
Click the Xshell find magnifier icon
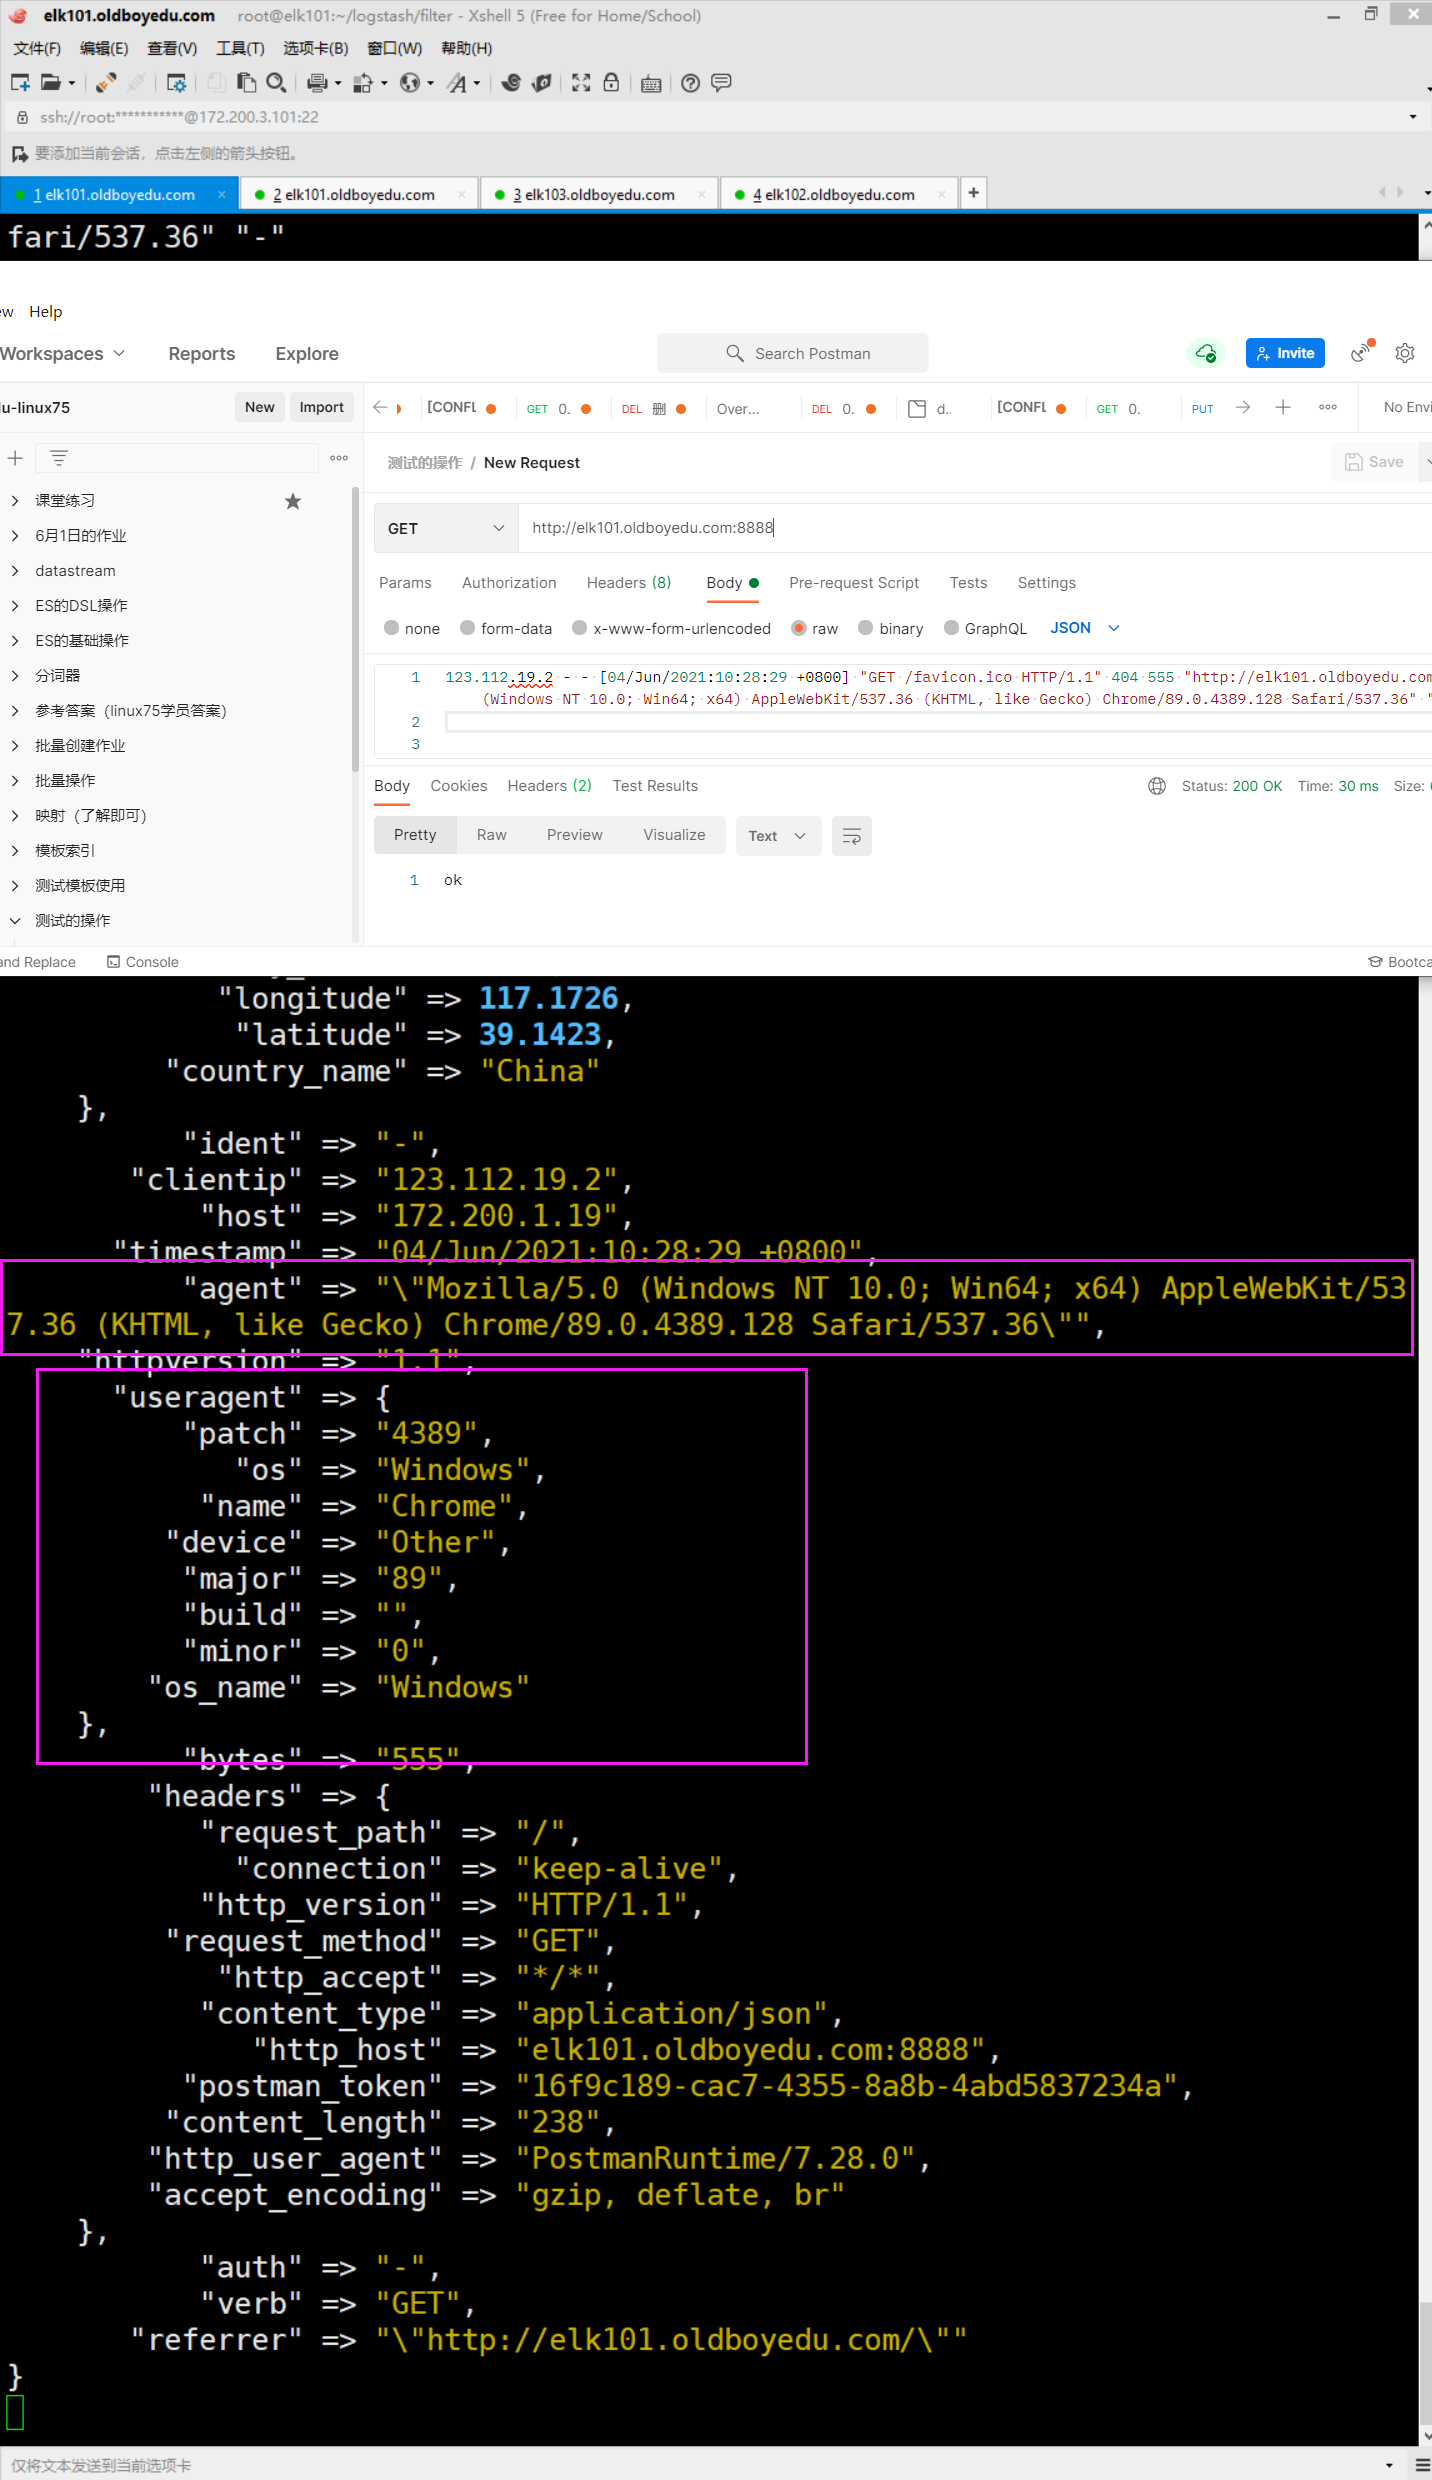pyautogui.click(x=277, y=83)
